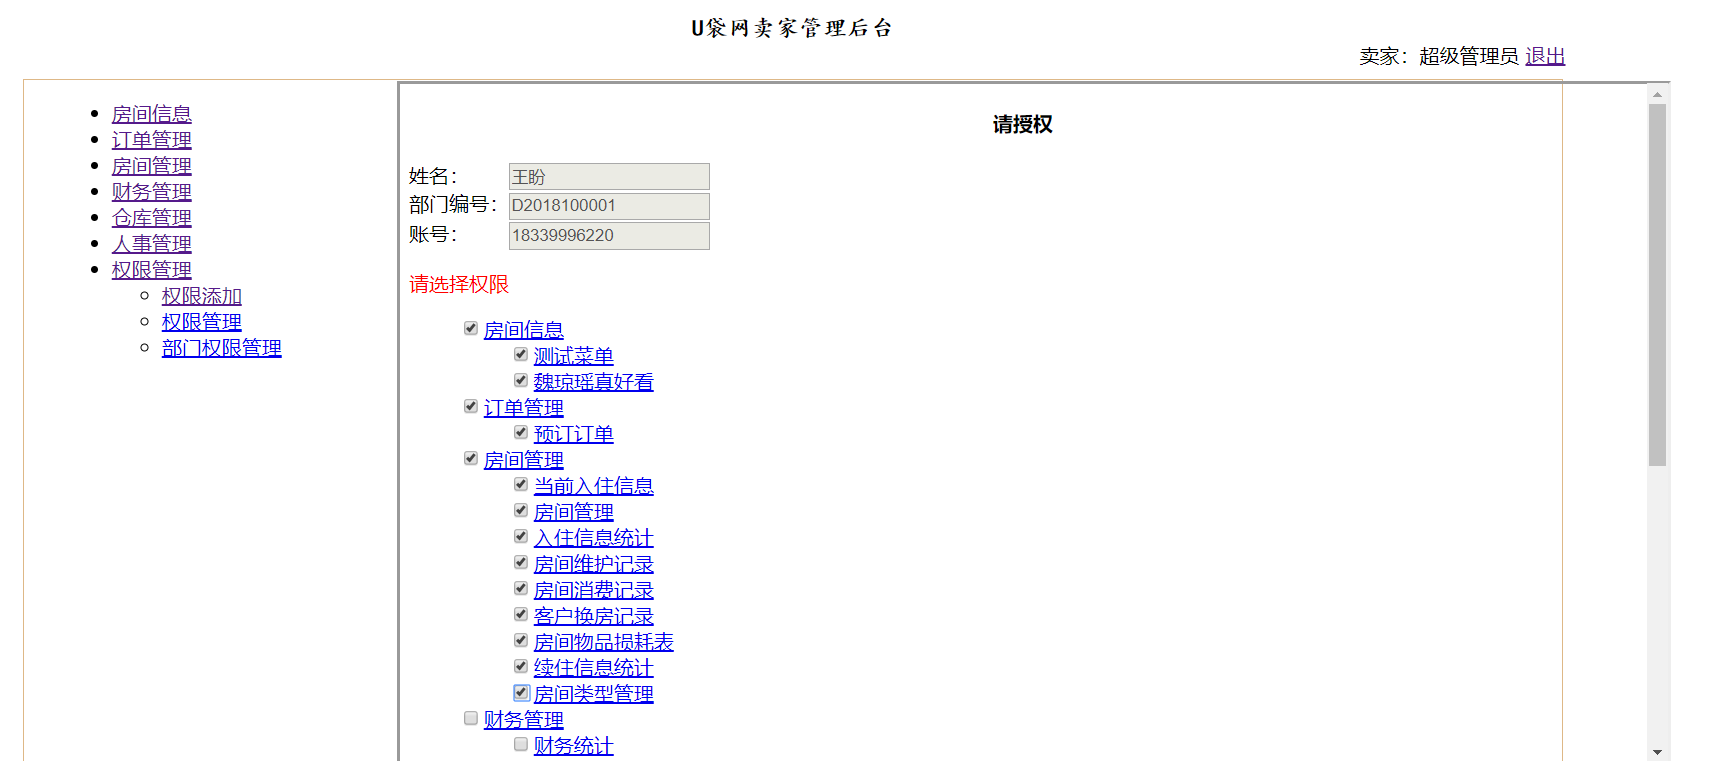Open the 权限管理 submenu item under 权限管理
Viewport: 1713px width, 761px height.
(201, 322)
